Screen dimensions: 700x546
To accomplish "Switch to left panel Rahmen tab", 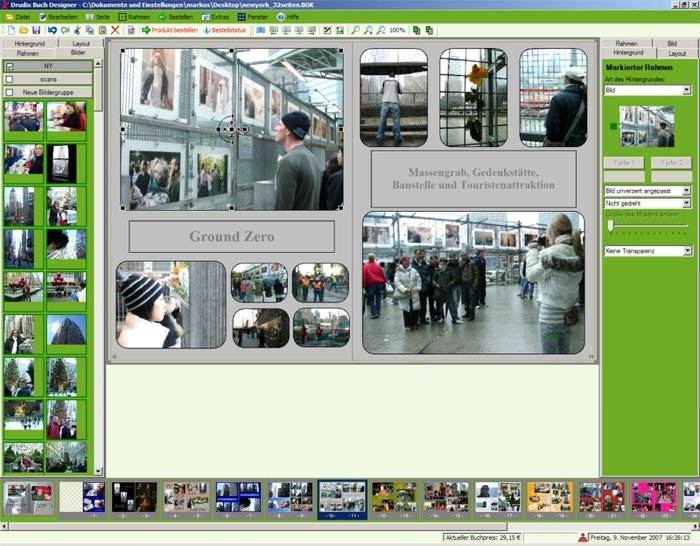I will (x=28, y=53).
